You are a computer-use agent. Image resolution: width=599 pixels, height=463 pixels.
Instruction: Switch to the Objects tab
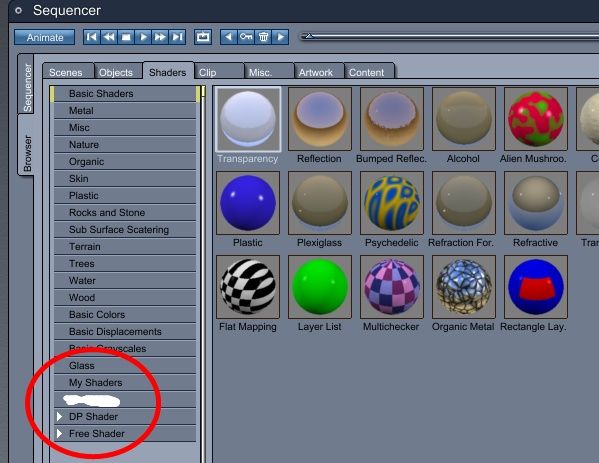(116, 72)
